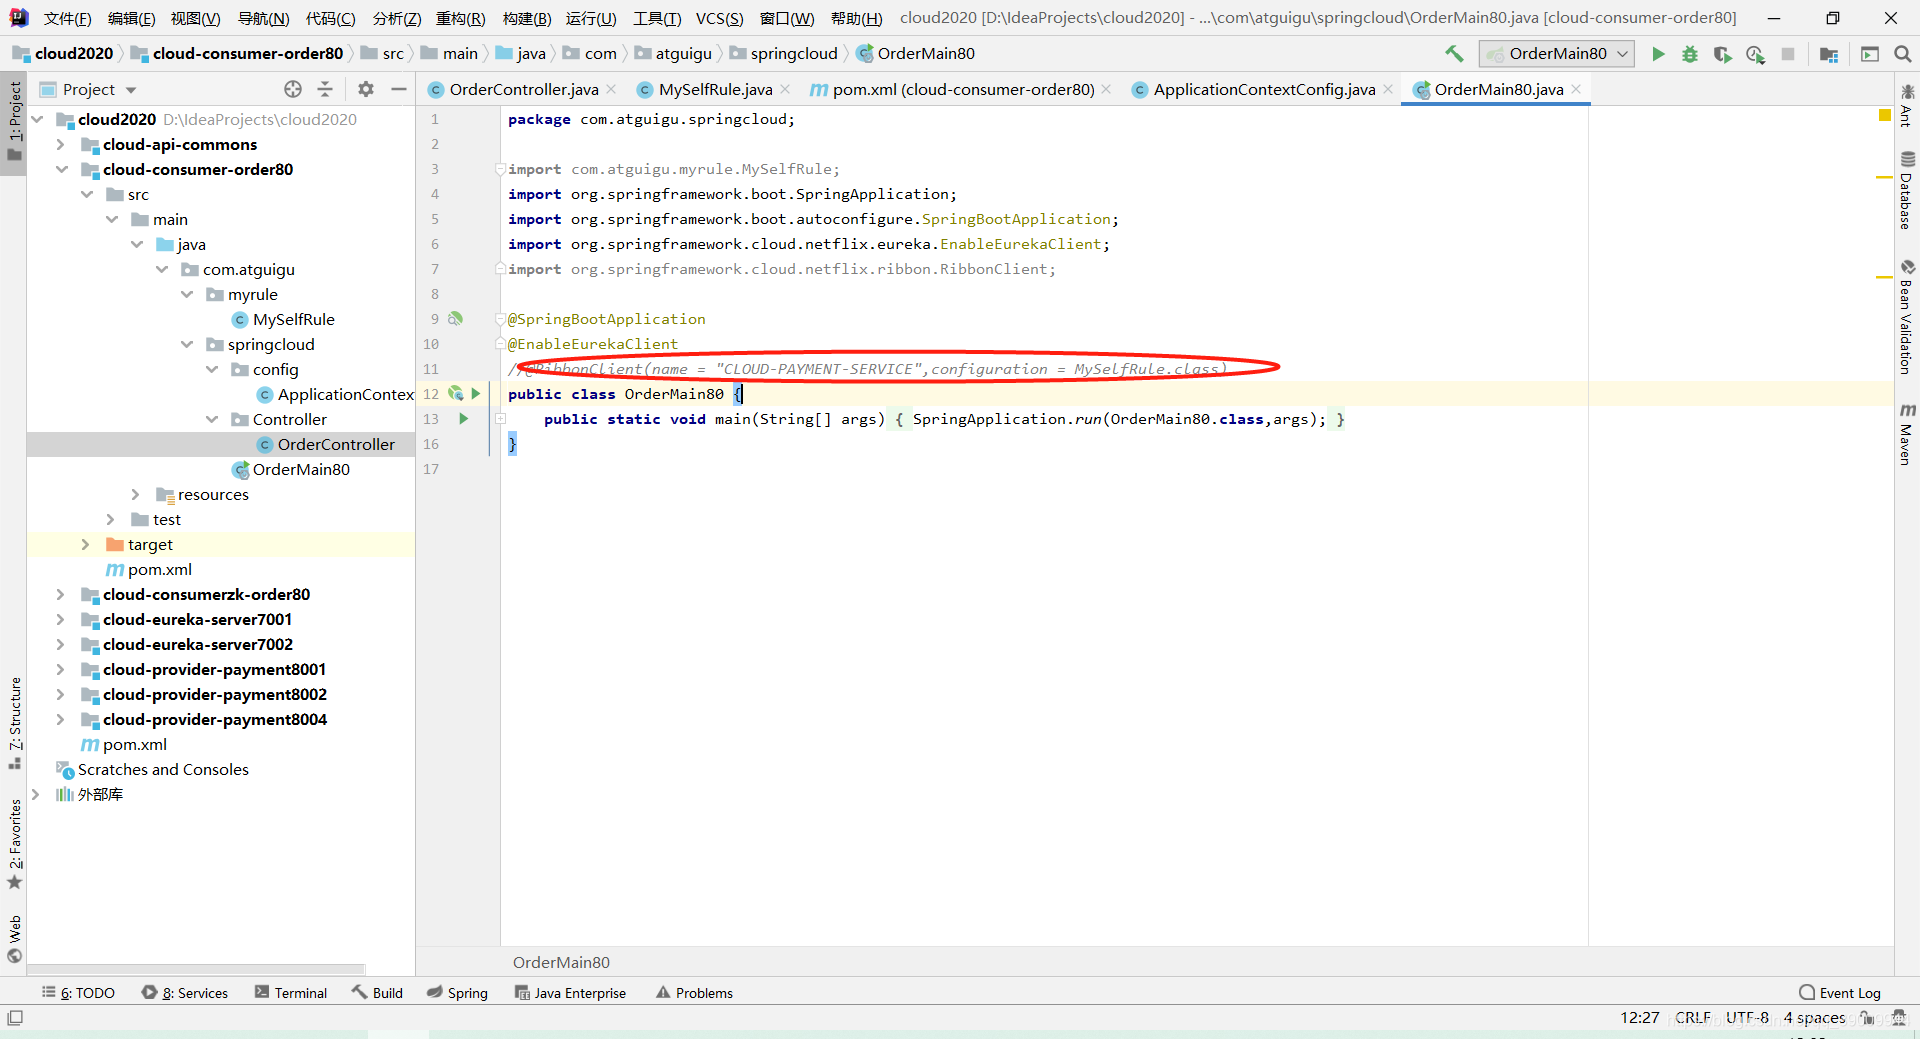Collapse the cloud2020 root node

pyautogui.click(x=38, y=119)
